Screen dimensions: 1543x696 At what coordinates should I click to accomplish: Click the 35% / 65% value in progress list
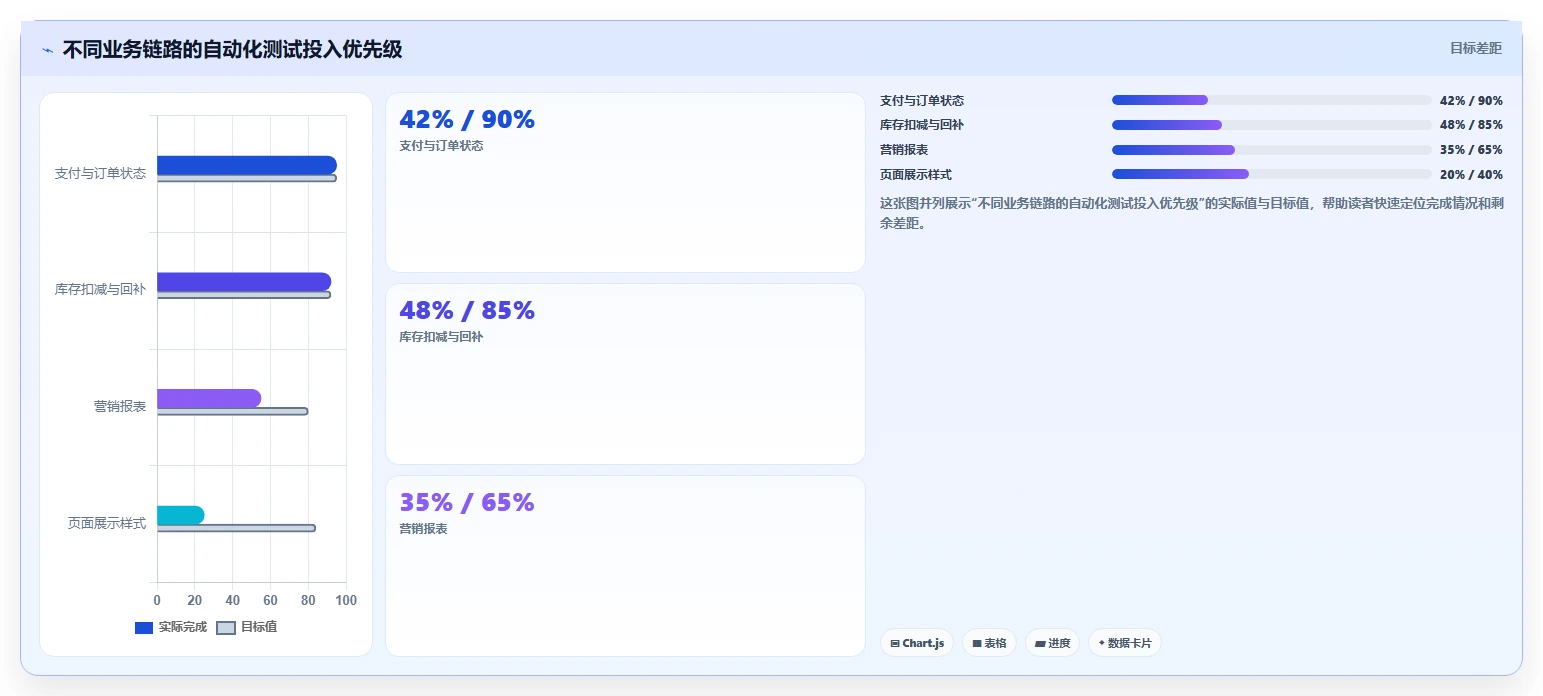pos(1471,150)
